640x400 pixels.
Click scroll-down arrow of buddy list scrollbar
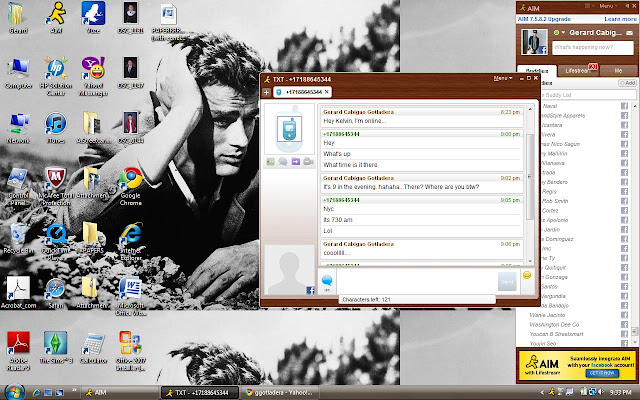coord(634,342)
